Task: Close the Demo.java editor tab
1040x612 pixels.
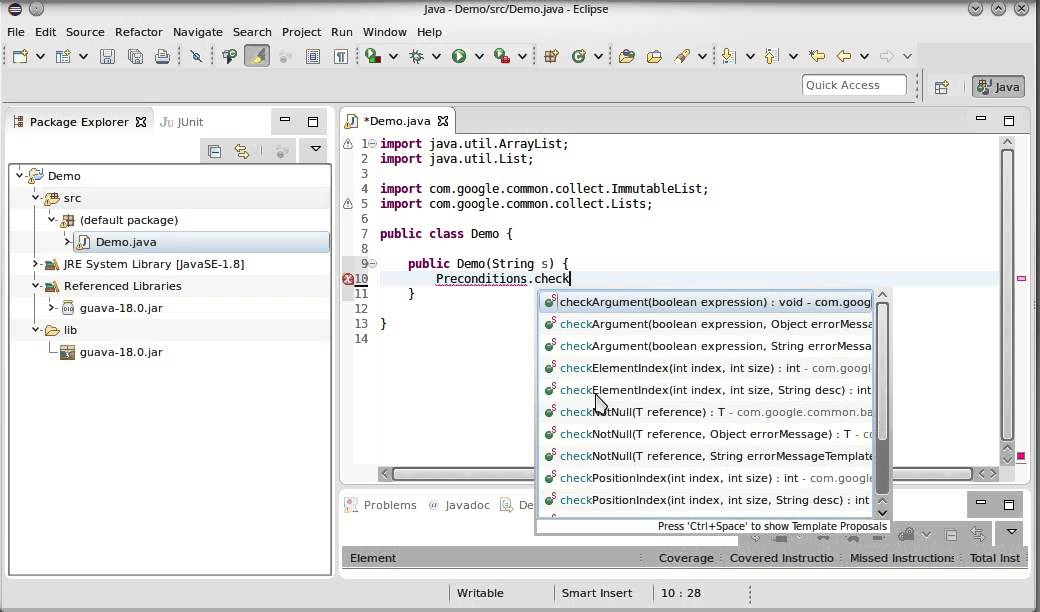Action: [443, 121]
